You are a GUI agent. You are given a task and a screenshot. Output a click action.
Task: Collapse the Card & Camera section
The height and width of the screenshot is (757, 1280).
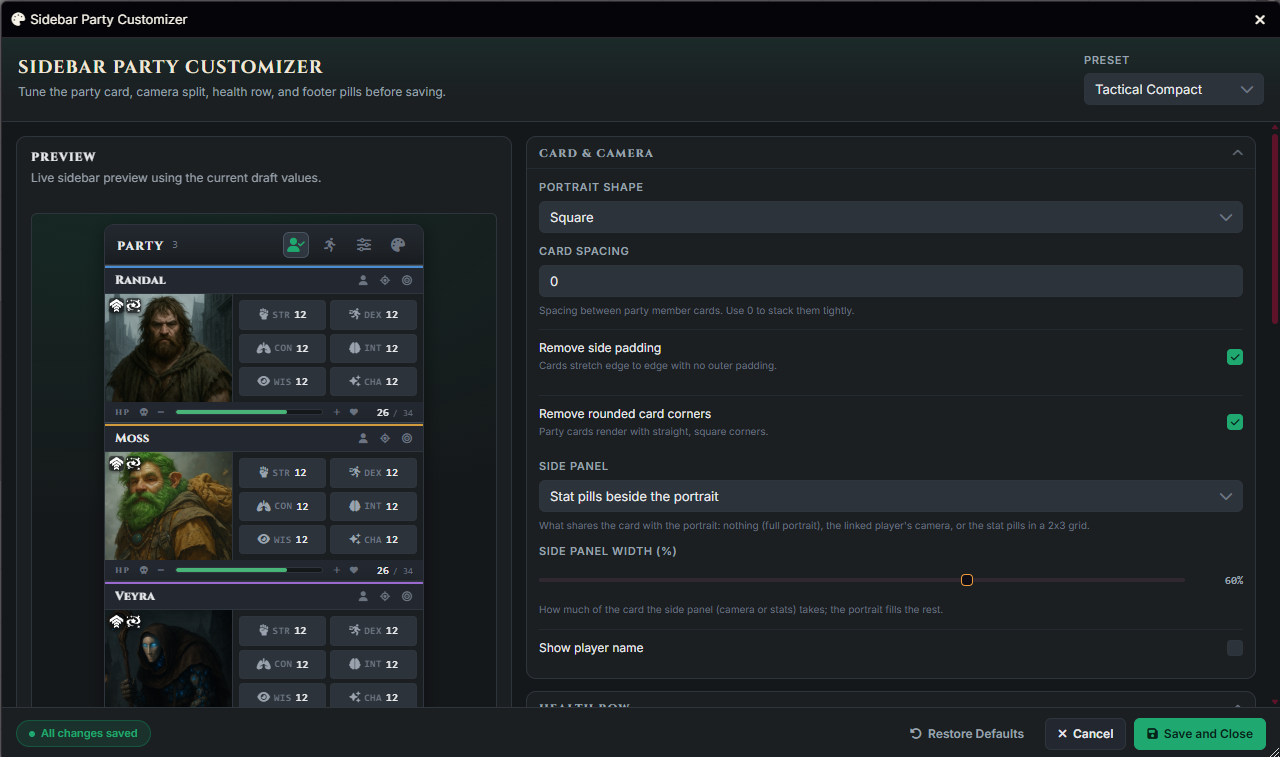coord(1237,153)
